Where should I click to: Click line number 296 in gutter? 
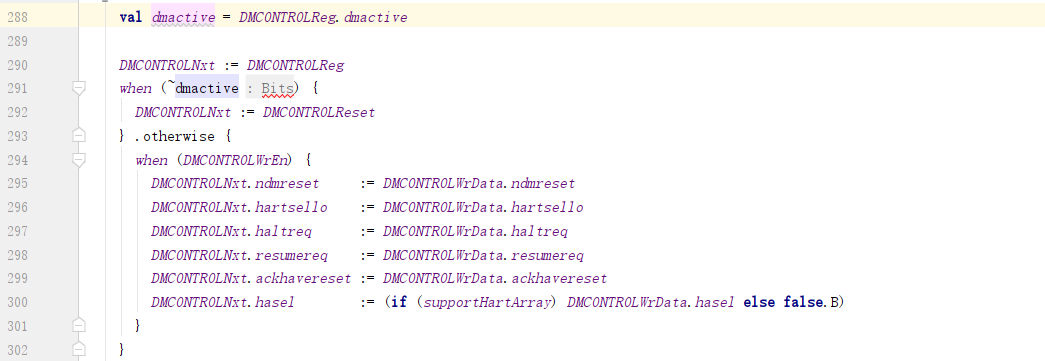click(x=17, y=208)
